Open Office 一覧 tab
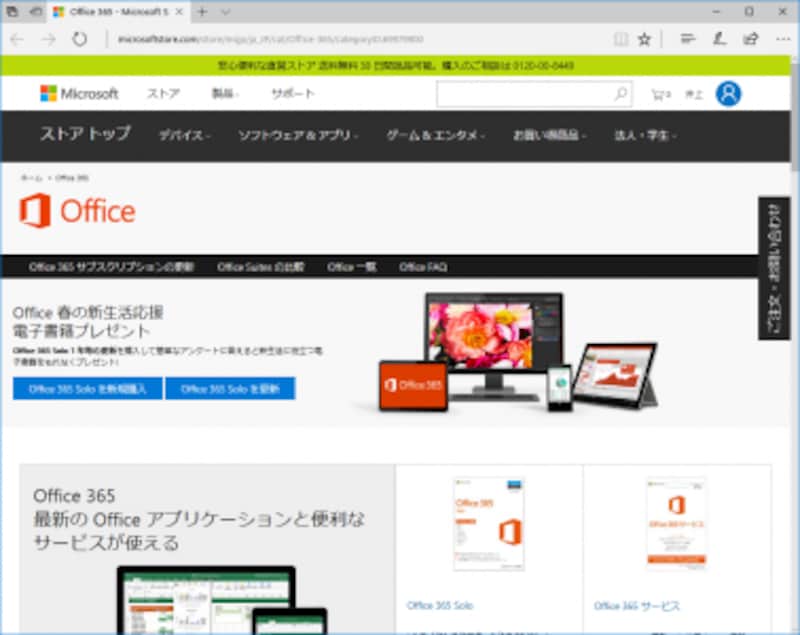This screenshot has width=800, height=635. point(352,267)
